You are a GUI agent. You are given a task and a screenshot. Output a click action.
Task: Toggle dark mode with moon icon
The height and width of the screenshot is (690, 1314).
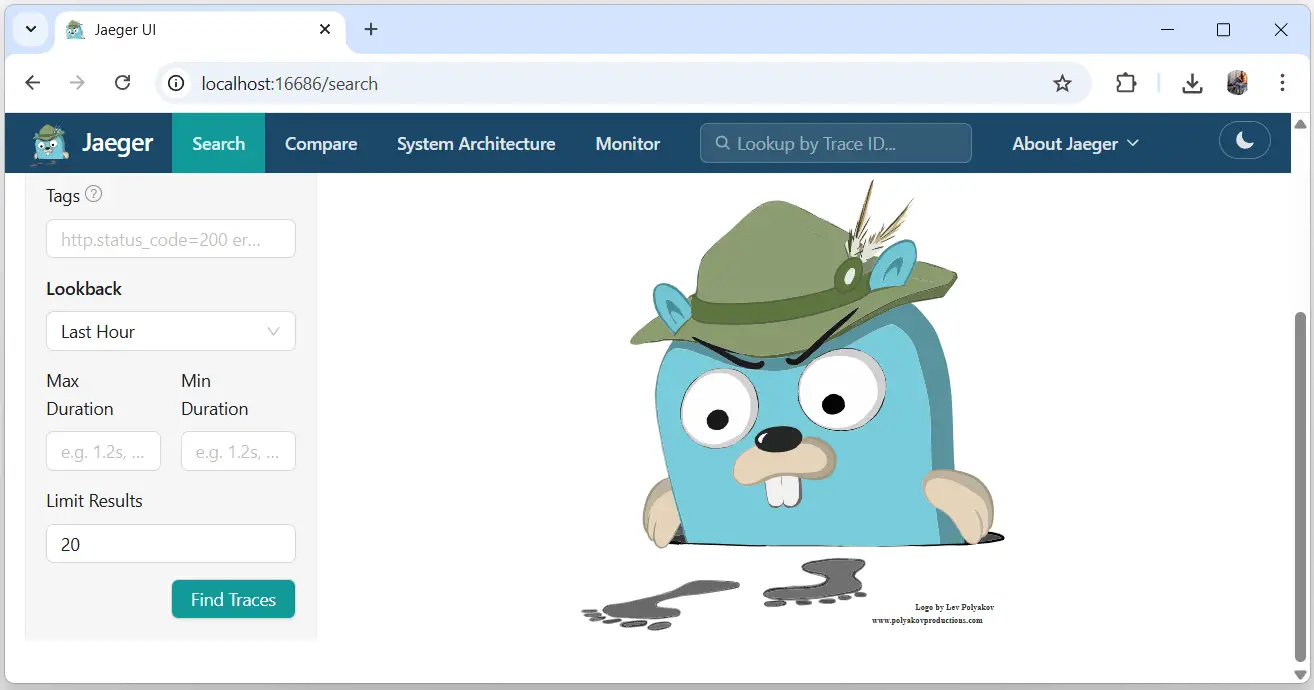pyautogui.click(x=1244, y=141)
